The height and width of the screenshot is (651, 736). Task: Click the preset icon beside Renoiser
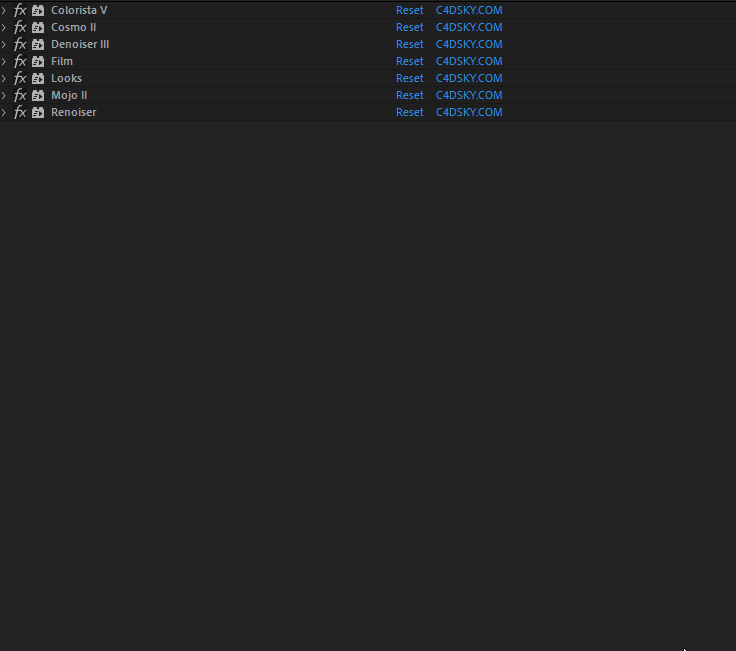[x=38, y=112]
